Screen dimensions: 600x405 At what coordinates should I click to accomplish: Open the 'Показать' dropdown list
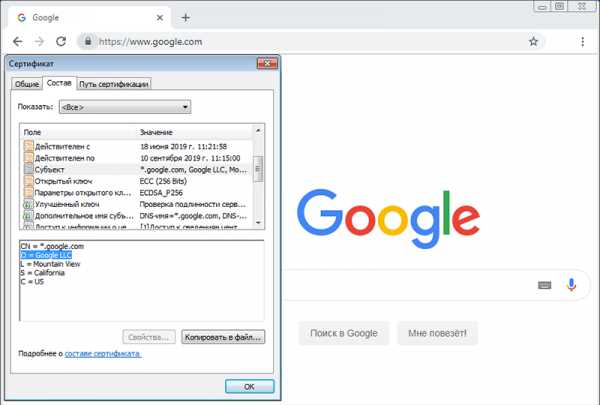pos(125,107)
